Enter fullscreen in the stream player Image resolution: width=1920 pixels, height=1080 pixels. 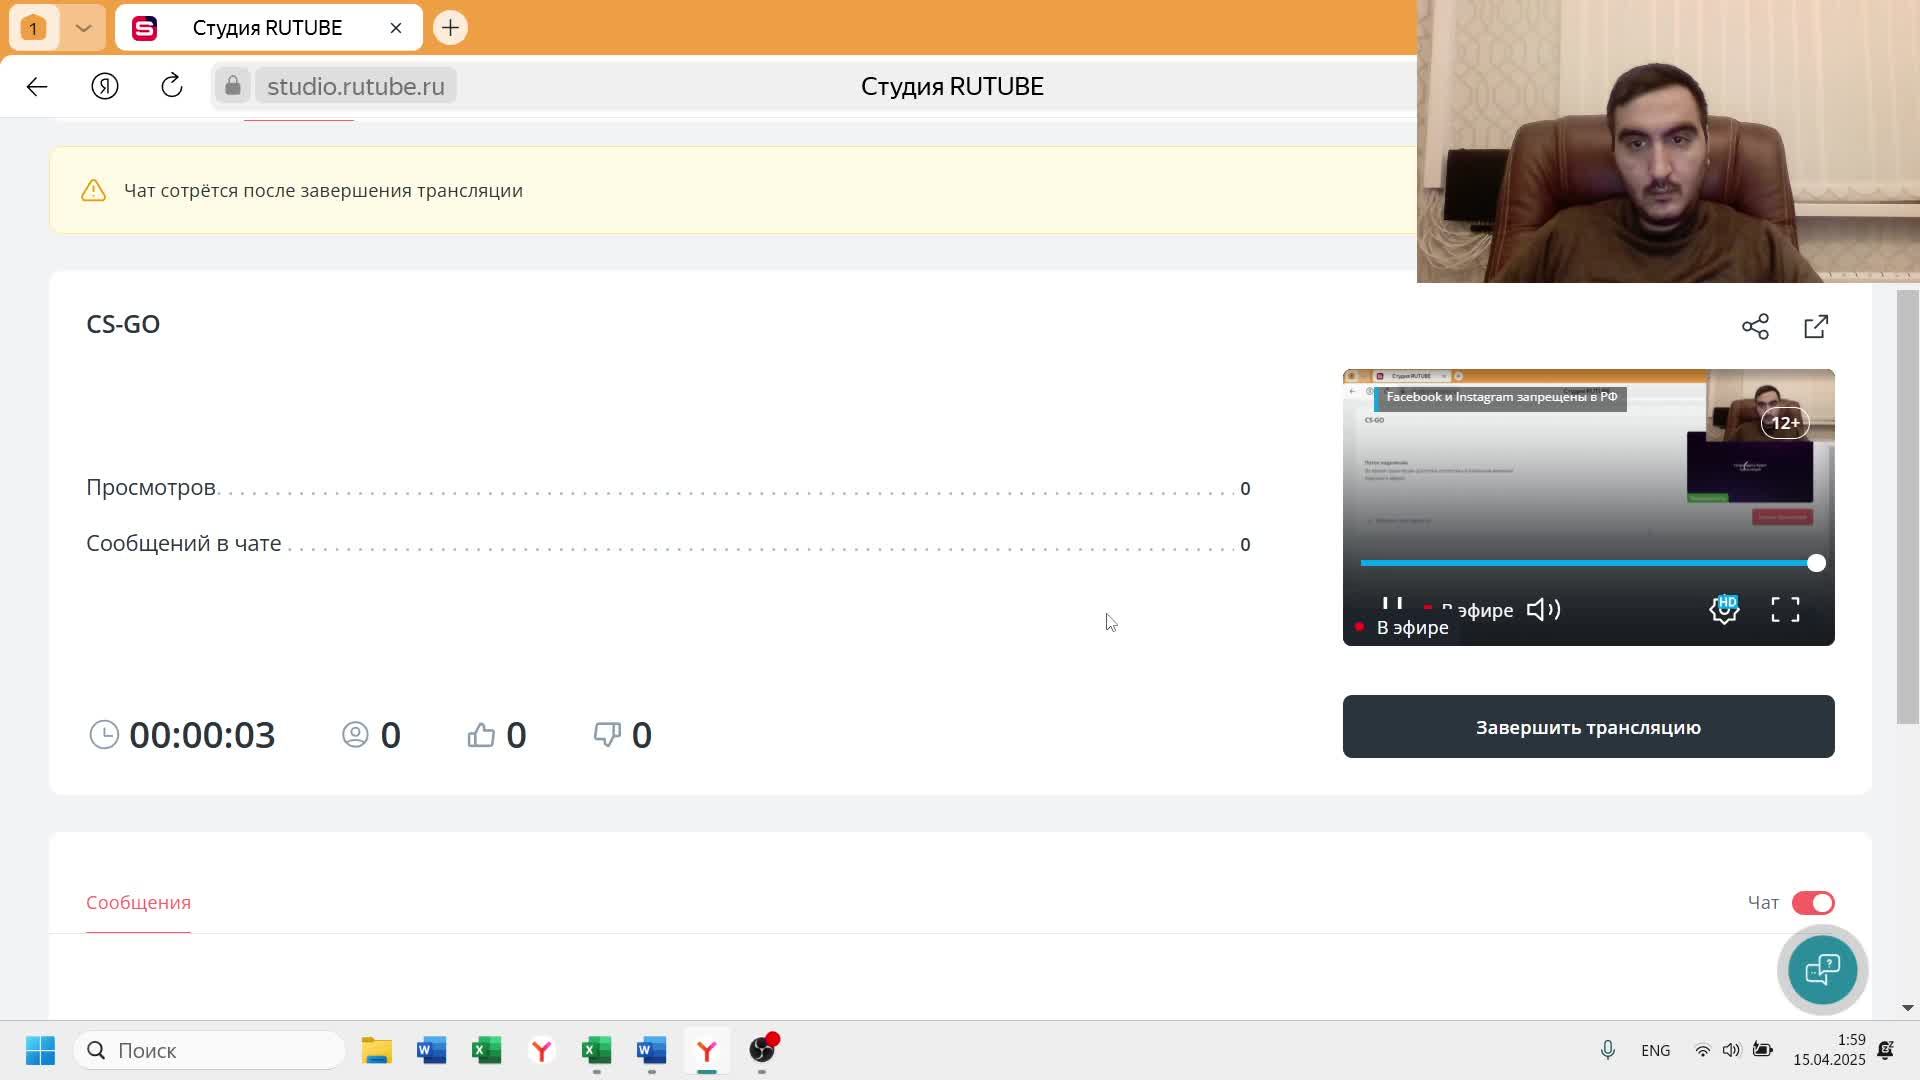point(1785,610)
